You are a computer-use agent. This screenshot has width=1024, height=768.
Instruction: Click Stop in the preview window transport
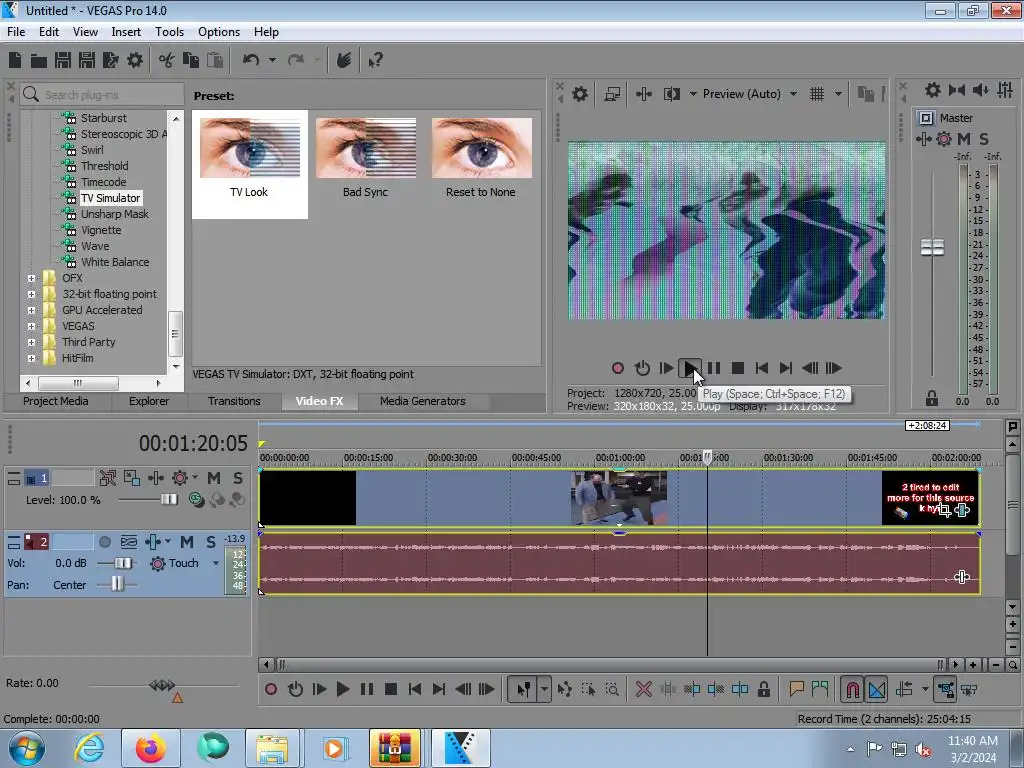pos(738,368)
